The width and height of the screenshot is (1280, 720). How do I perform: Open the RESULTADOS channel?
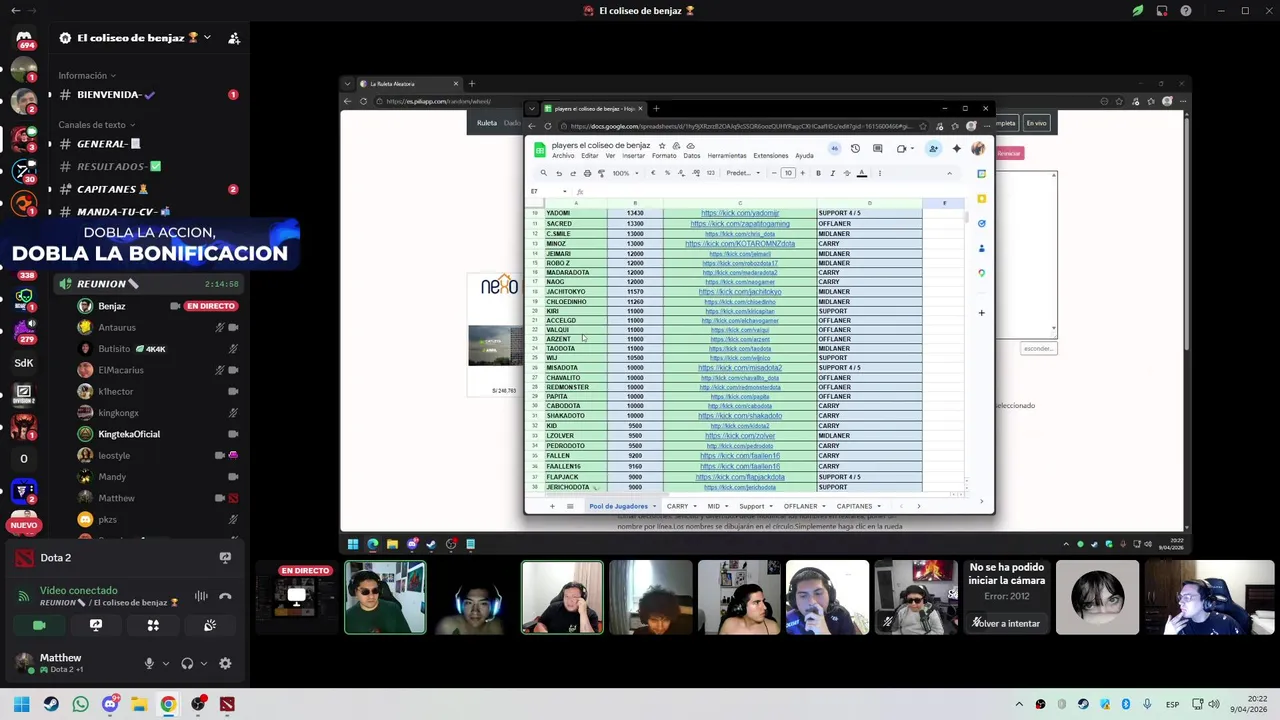point(148,166)
